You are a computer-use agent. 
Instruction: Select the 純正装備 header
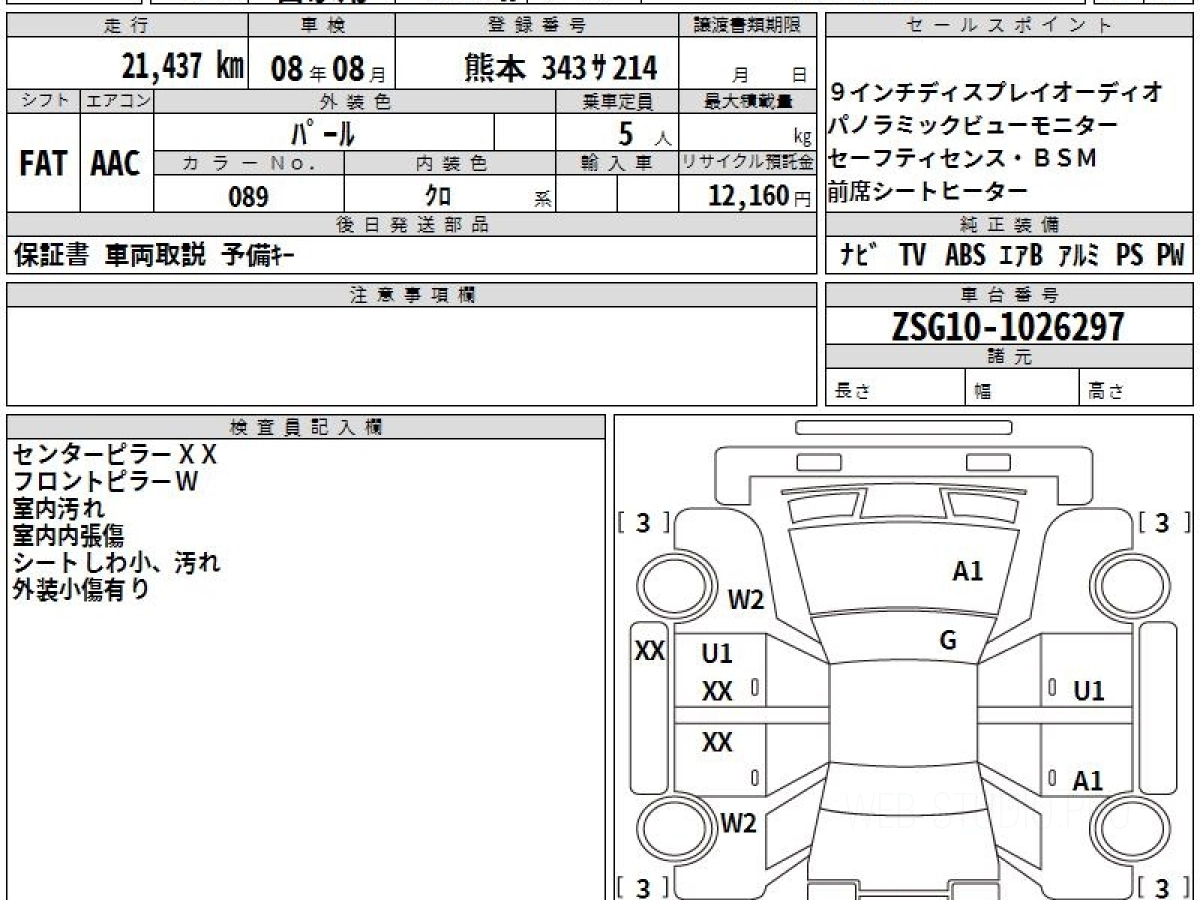pos(1009,225)
